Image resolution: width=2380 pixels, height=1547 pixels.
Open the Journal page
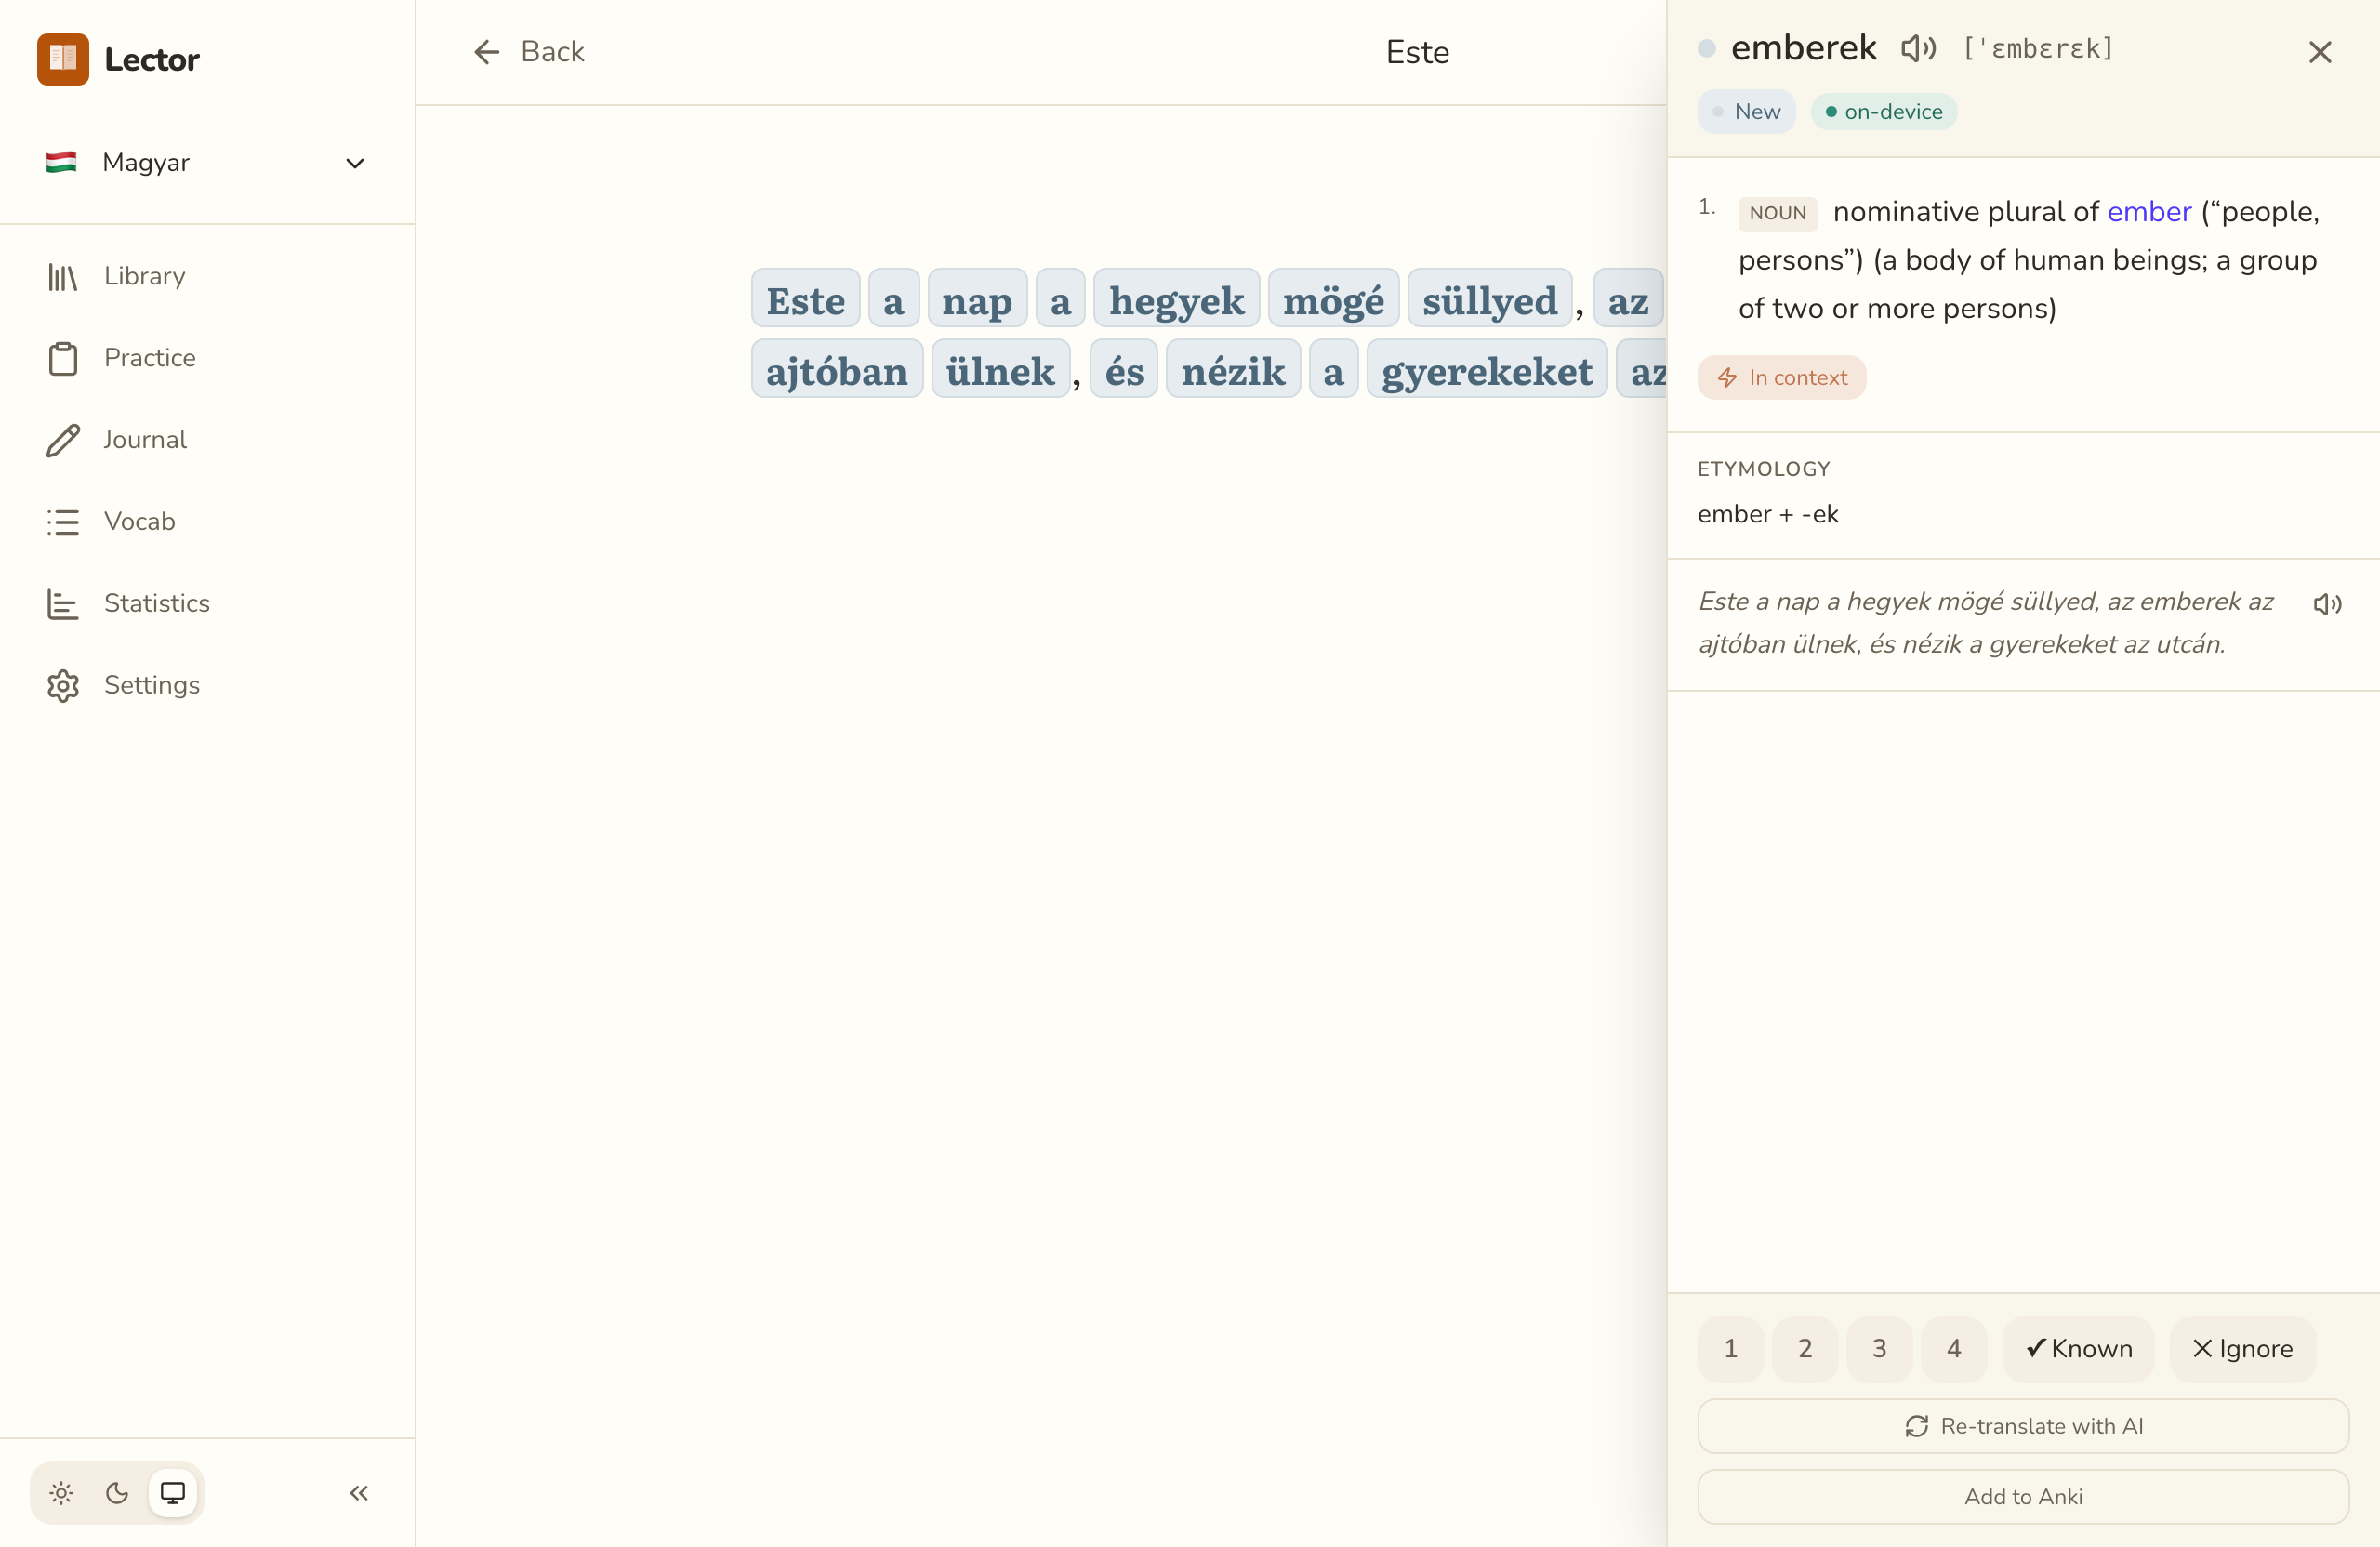point(207,440)
